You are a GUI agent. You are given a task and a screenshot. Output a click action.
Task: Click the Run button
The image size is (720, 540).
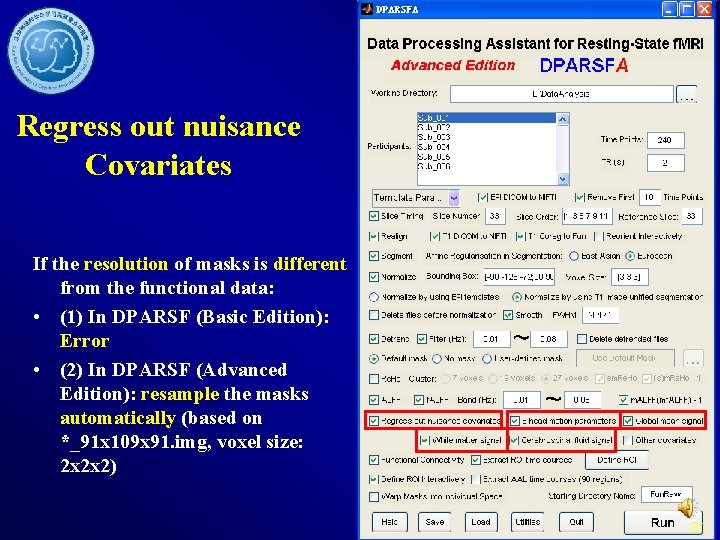pos(663,523)
